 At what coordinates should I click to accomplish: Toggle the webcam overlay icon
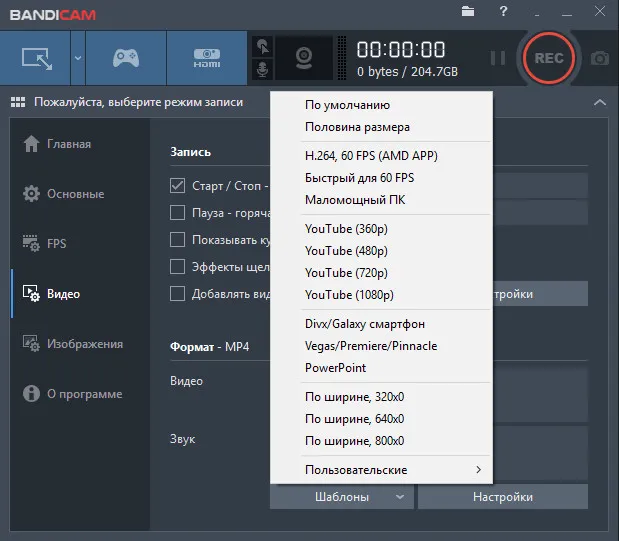pos(304,58)
